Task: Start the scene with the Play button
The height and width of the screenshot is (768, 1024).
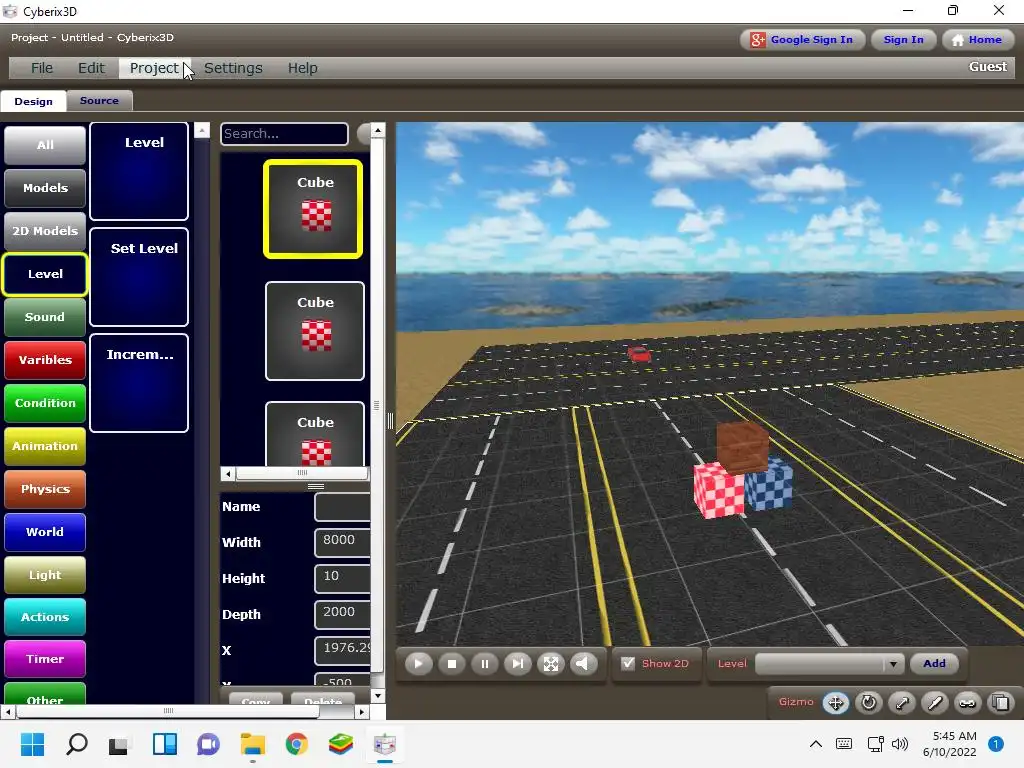Action: [x=419, y=664]
